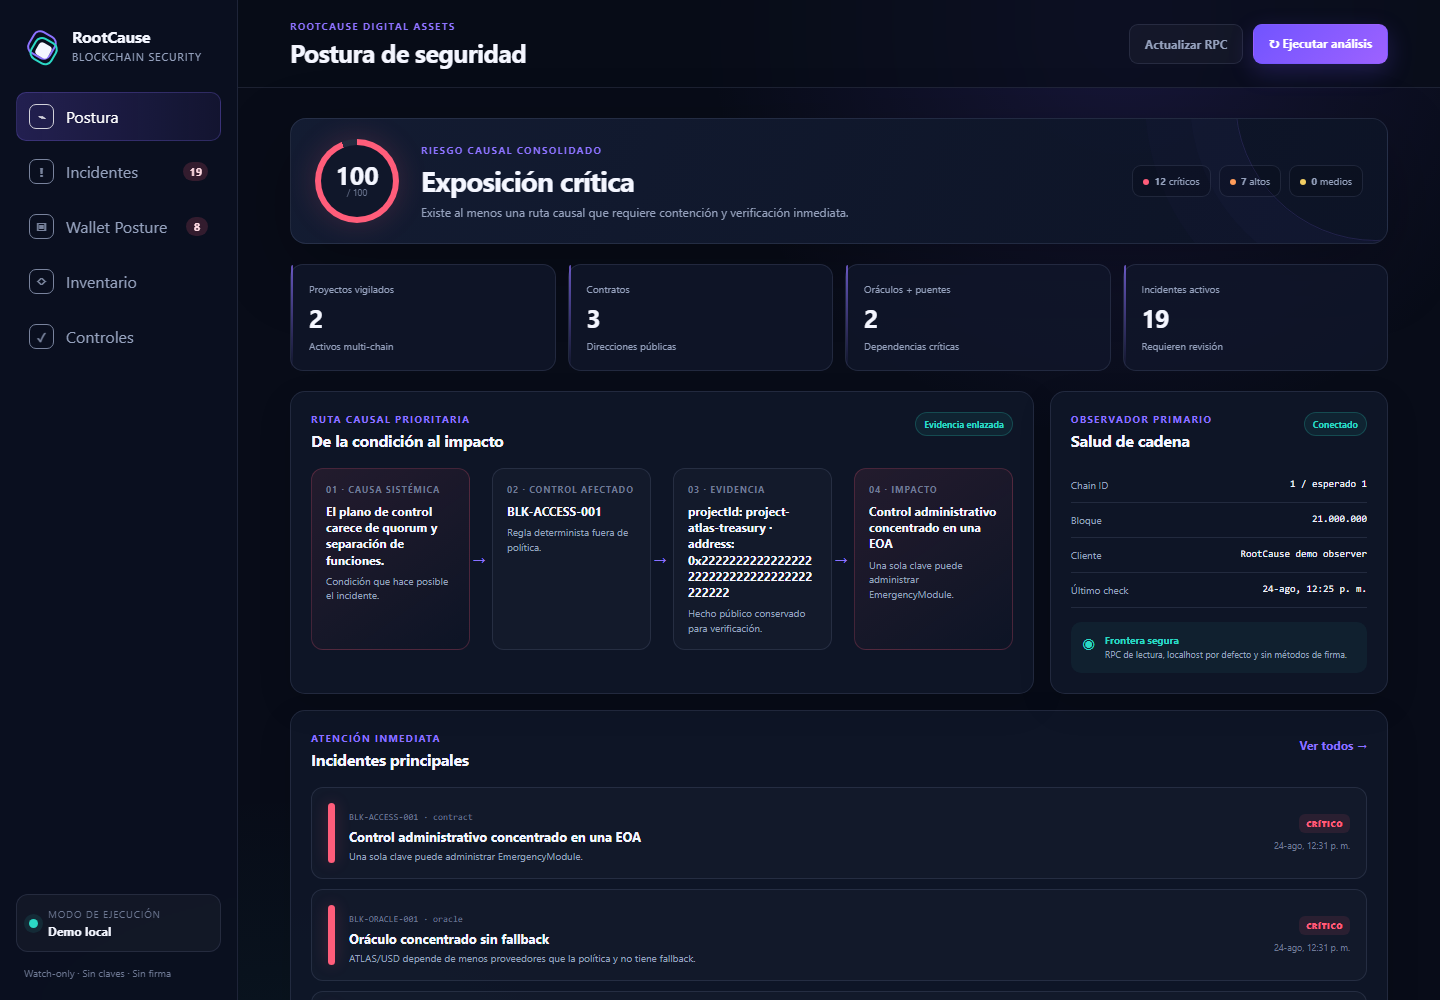Click the Frontera segura notice

(1218, 648)
